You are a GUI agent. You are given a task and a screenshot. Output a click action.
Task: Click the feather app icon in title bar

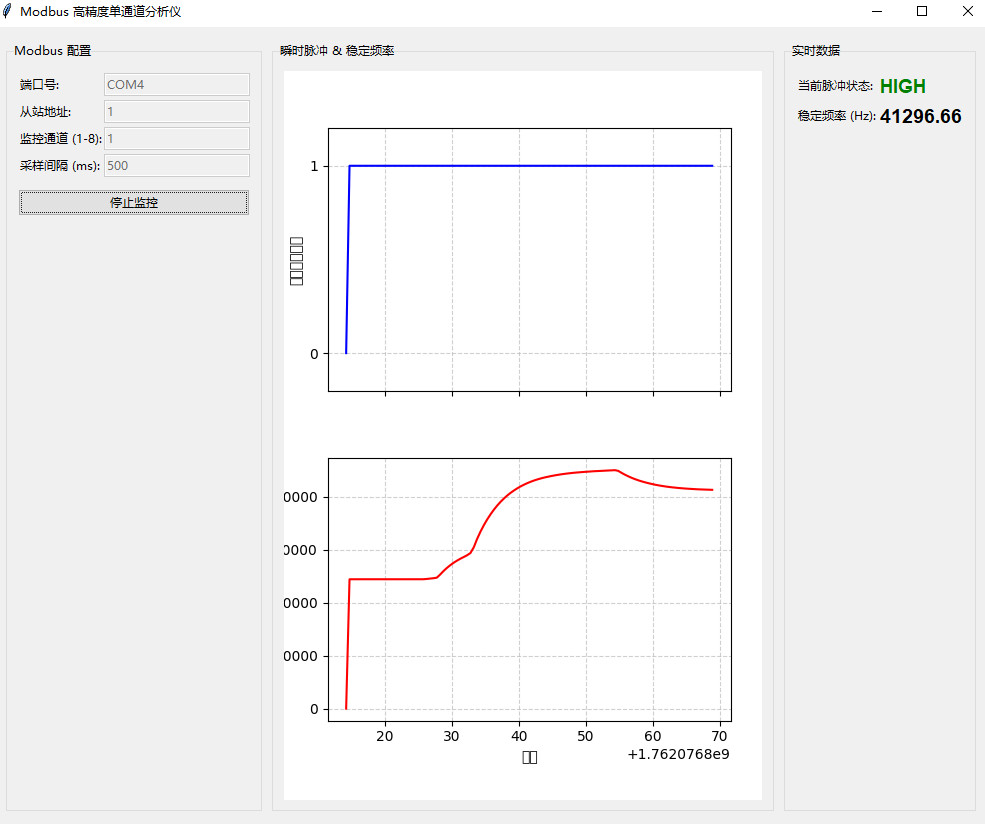tap(9, 12)
